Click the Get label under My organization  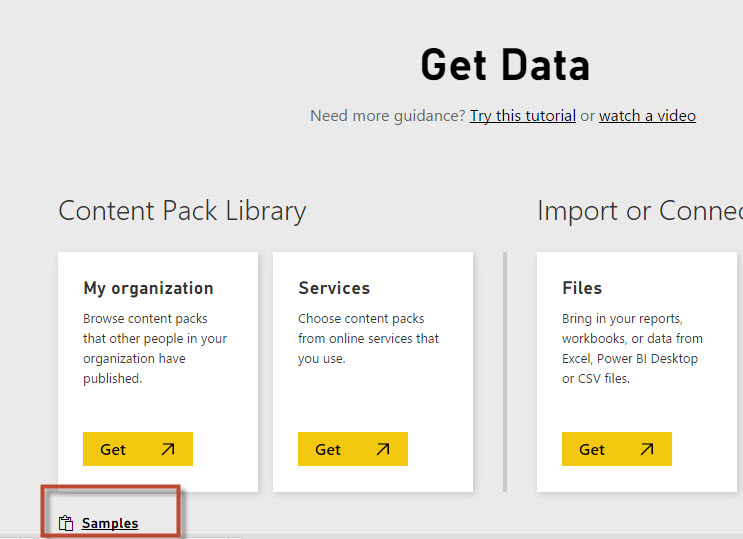(113, 450)
